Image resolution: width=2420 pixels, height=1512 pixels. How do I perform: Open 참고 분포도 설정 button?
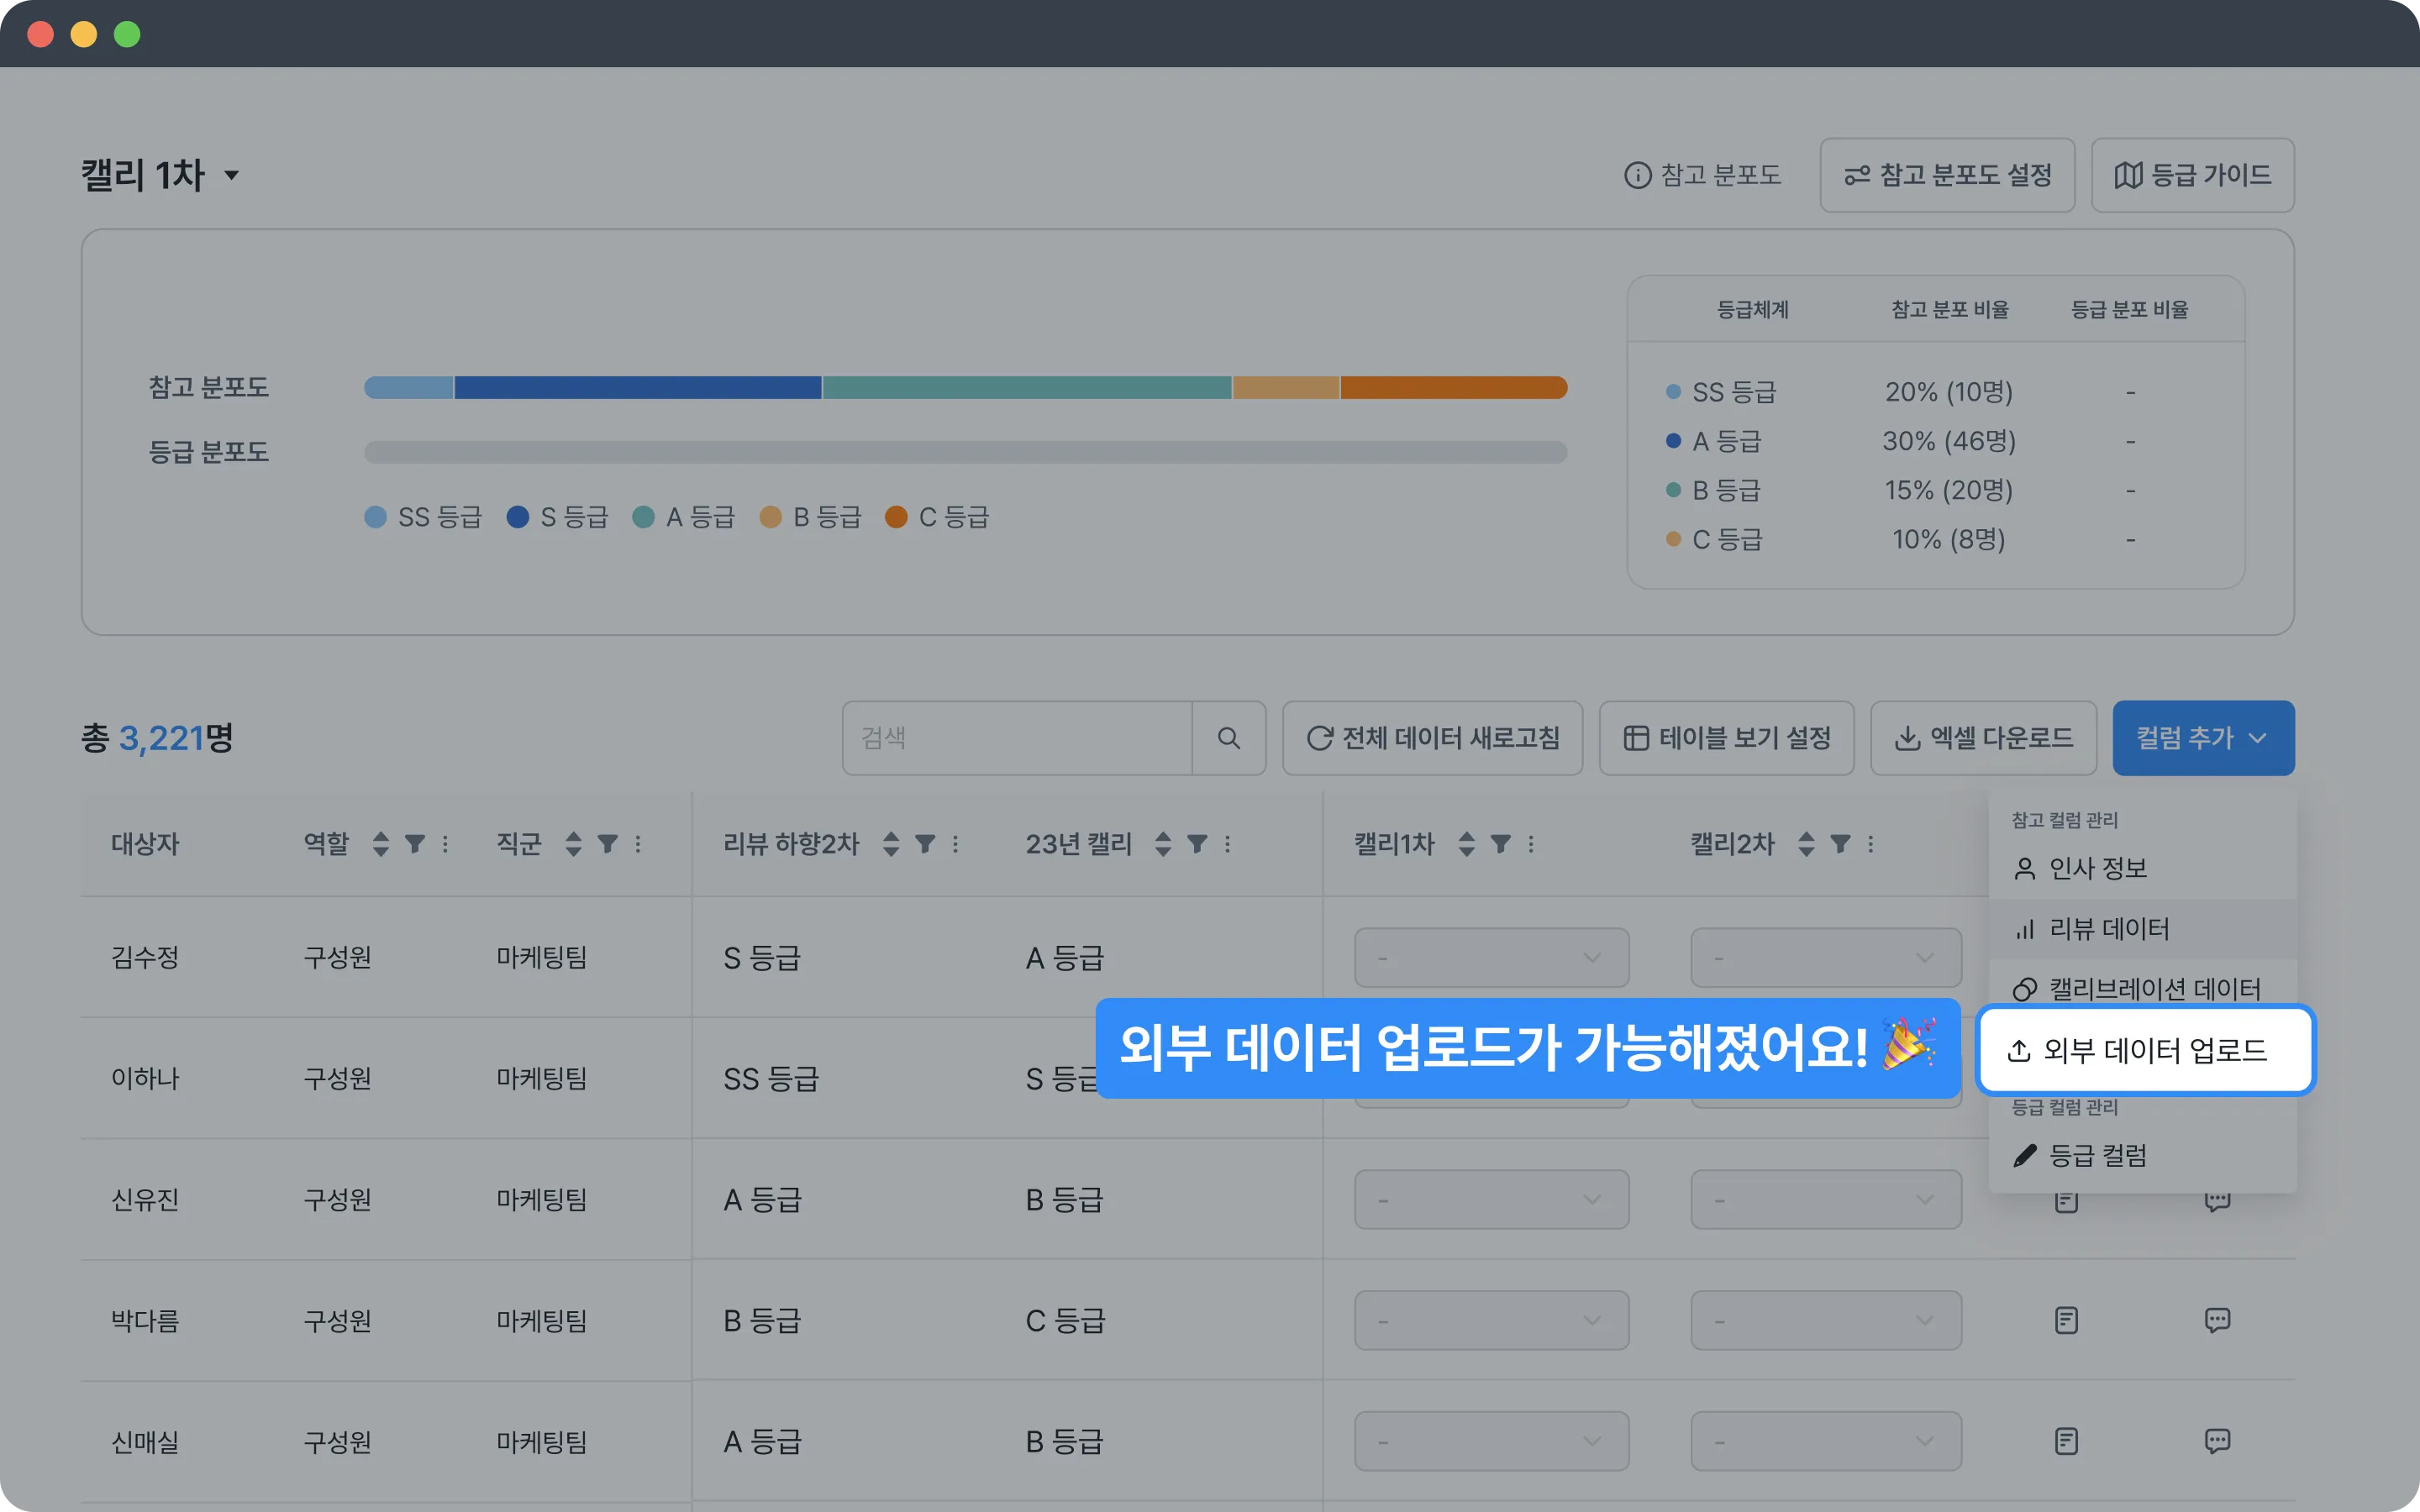tap(1946, 175)
